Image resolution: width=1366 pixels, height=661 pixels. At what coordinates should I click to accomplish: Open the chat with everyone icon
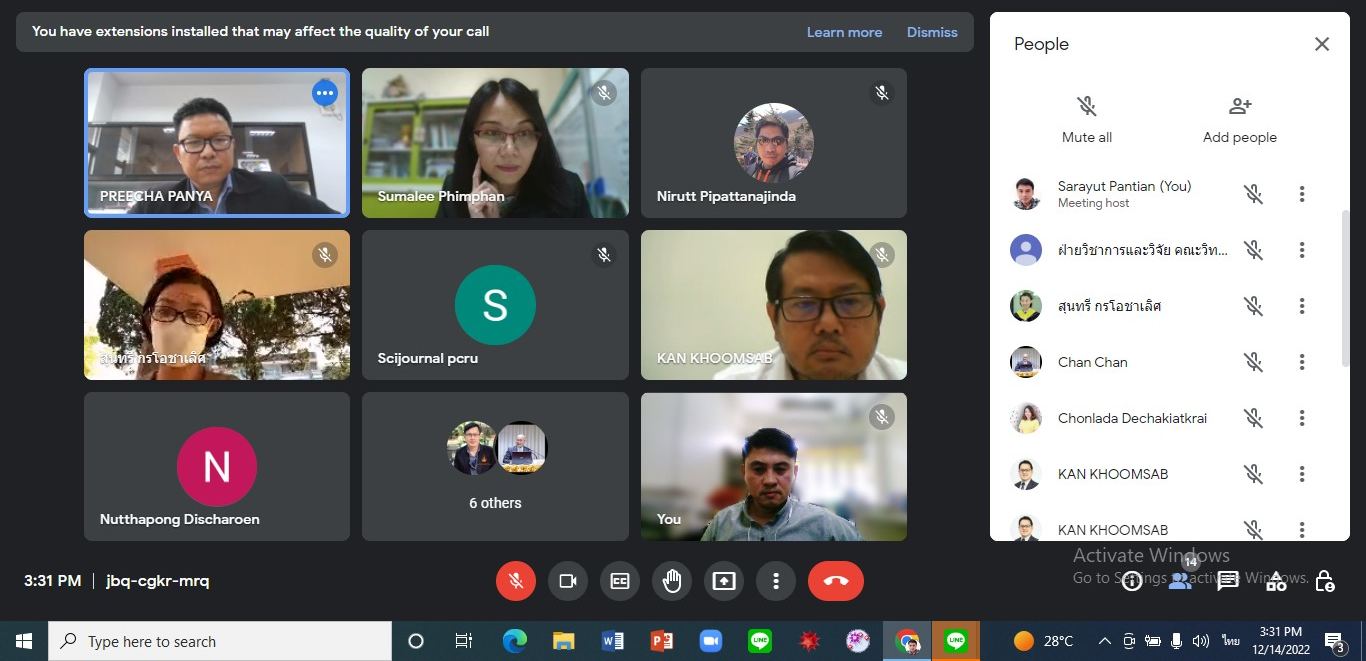pyautogui.click(x=1228, y=581)
